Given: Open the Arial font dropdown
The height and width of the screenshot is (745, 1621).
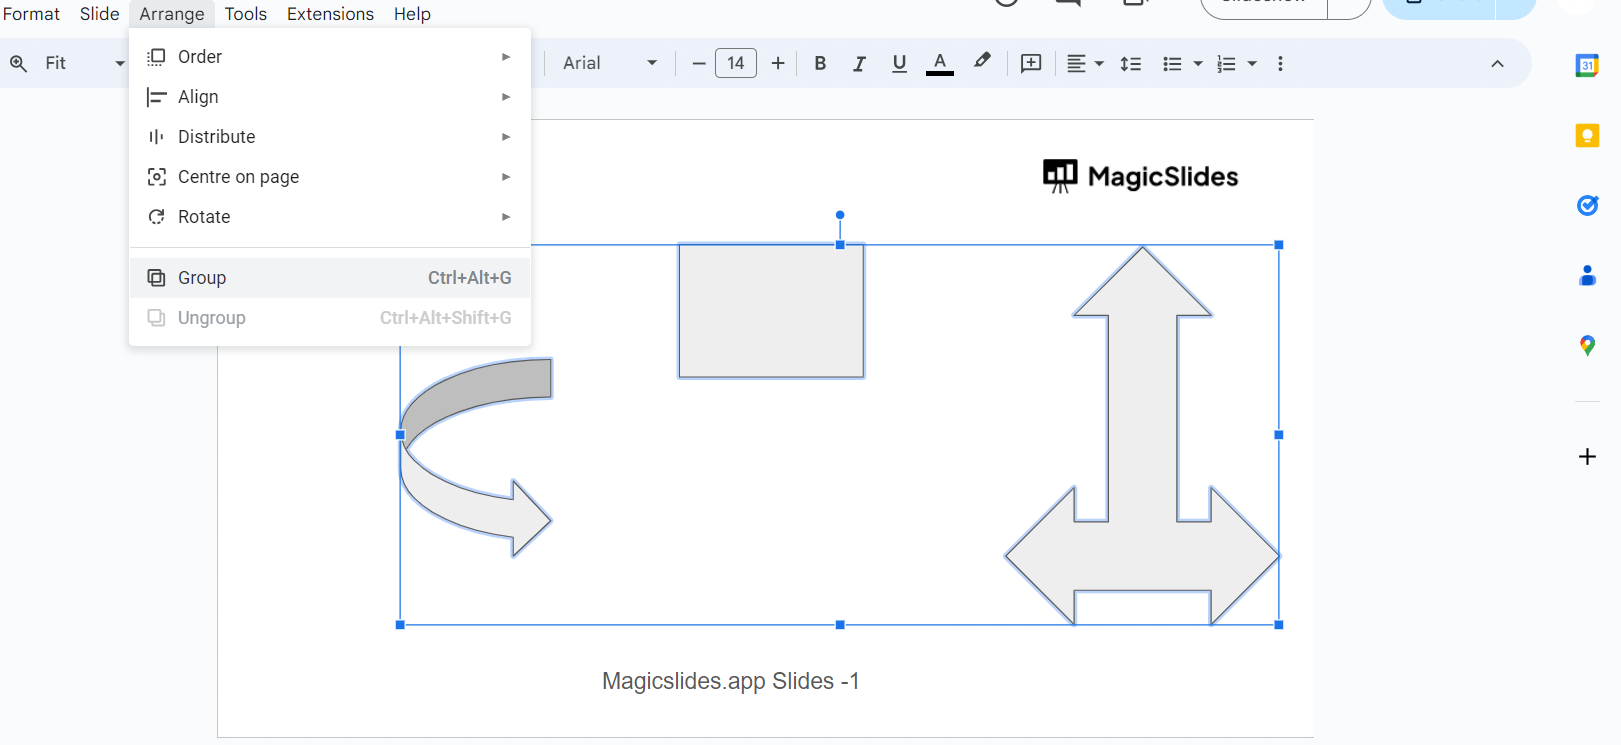Looking at the screenshot, I should click(610, 63).
